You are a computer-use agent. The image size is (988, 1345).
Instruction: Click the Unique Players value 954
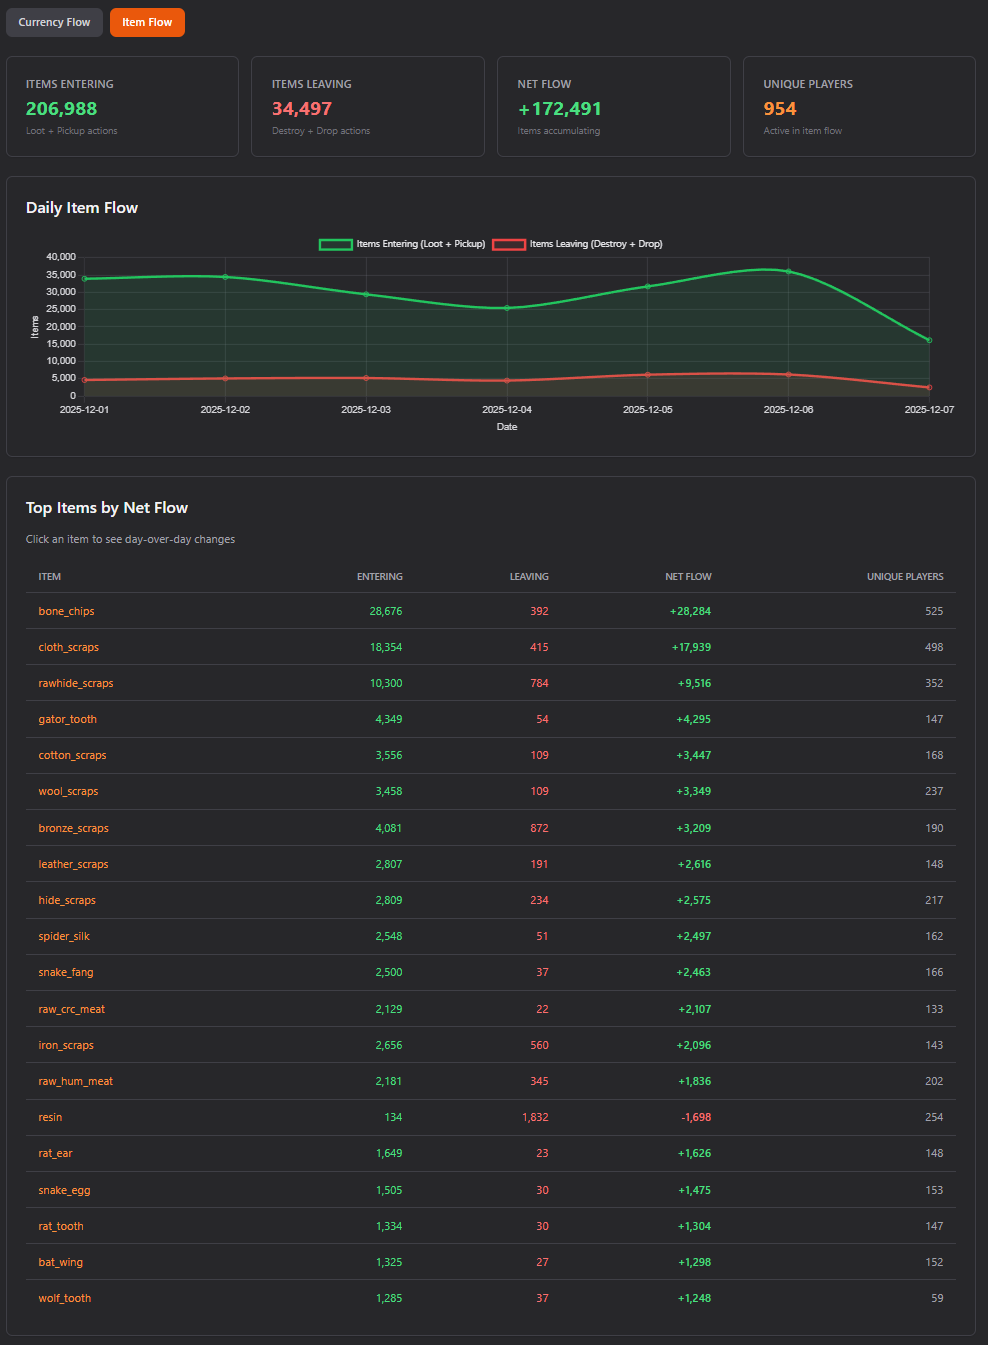(780, 109)
